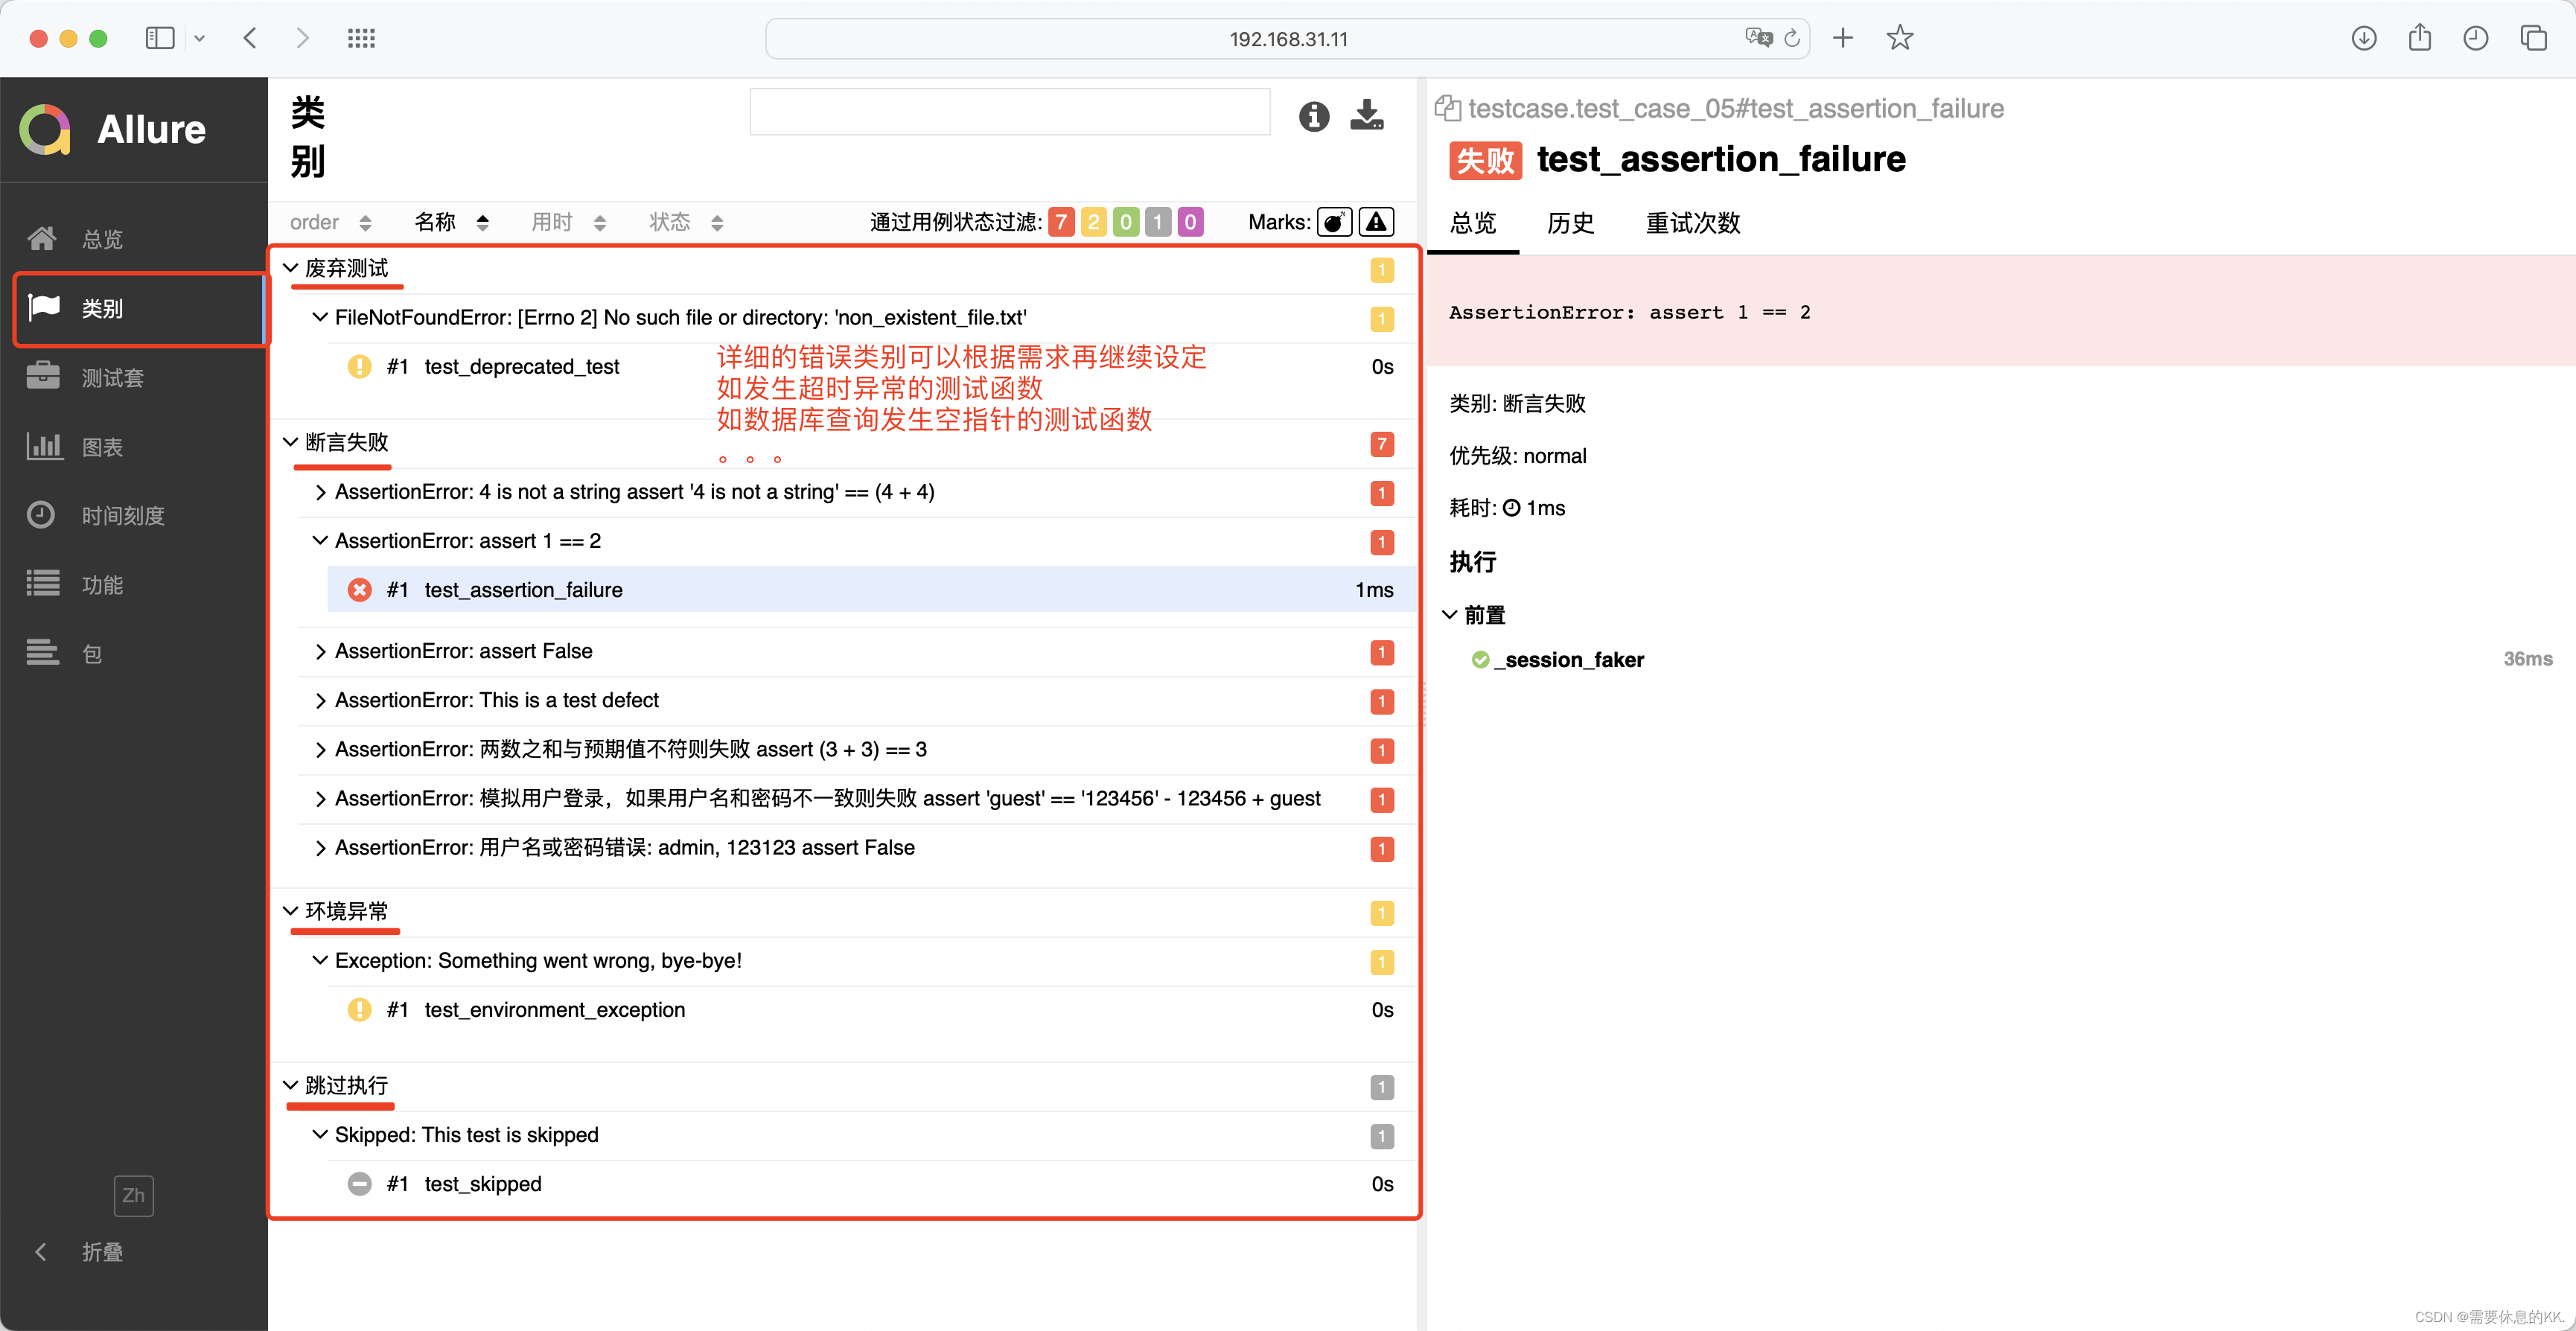Open the 功能 behaviors list icon

click(43, 584)
